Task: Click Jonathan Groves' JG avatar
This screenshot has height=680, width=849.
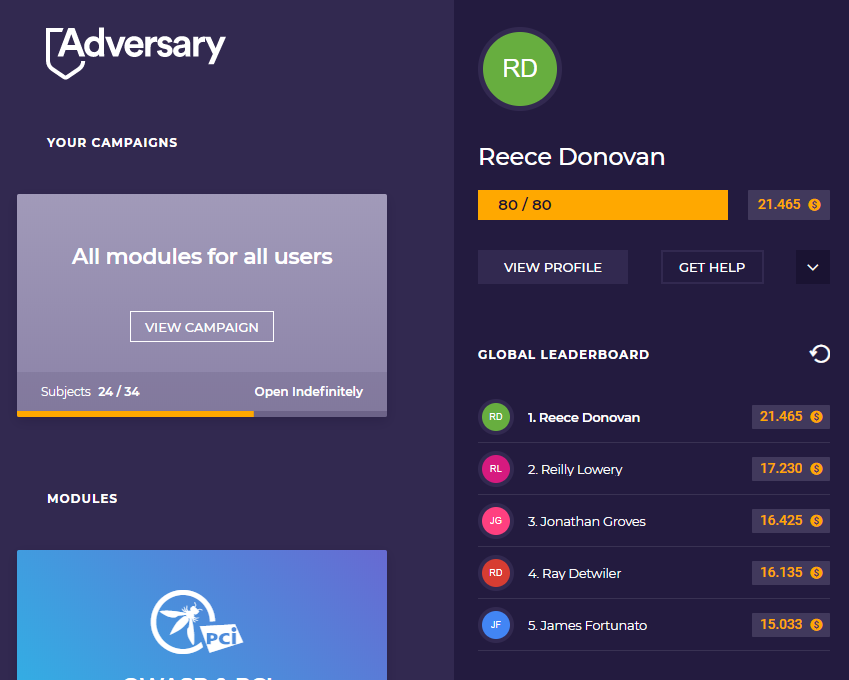Action: pyautogui.click(x=496, y=521)
